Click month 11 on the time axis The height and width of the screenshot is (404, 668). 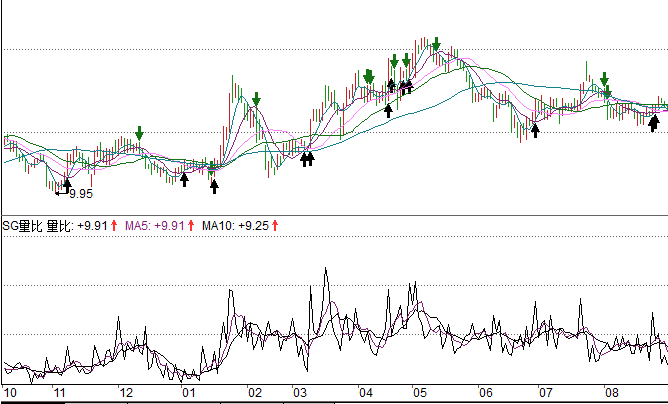(60, 392)
